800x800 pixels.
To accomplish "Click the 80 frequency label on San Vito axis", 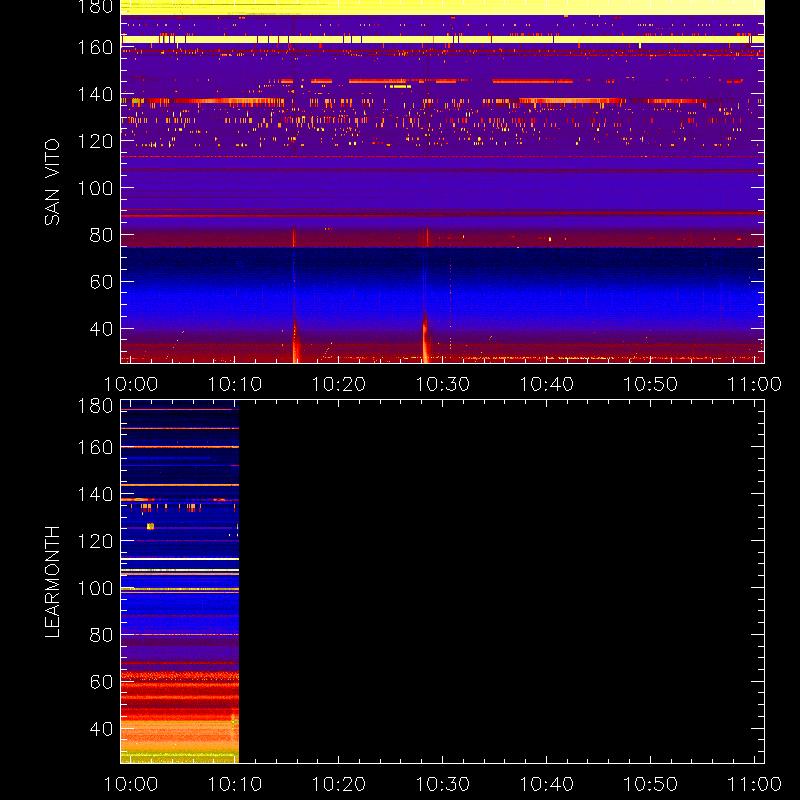I will (x=102, y=235).
